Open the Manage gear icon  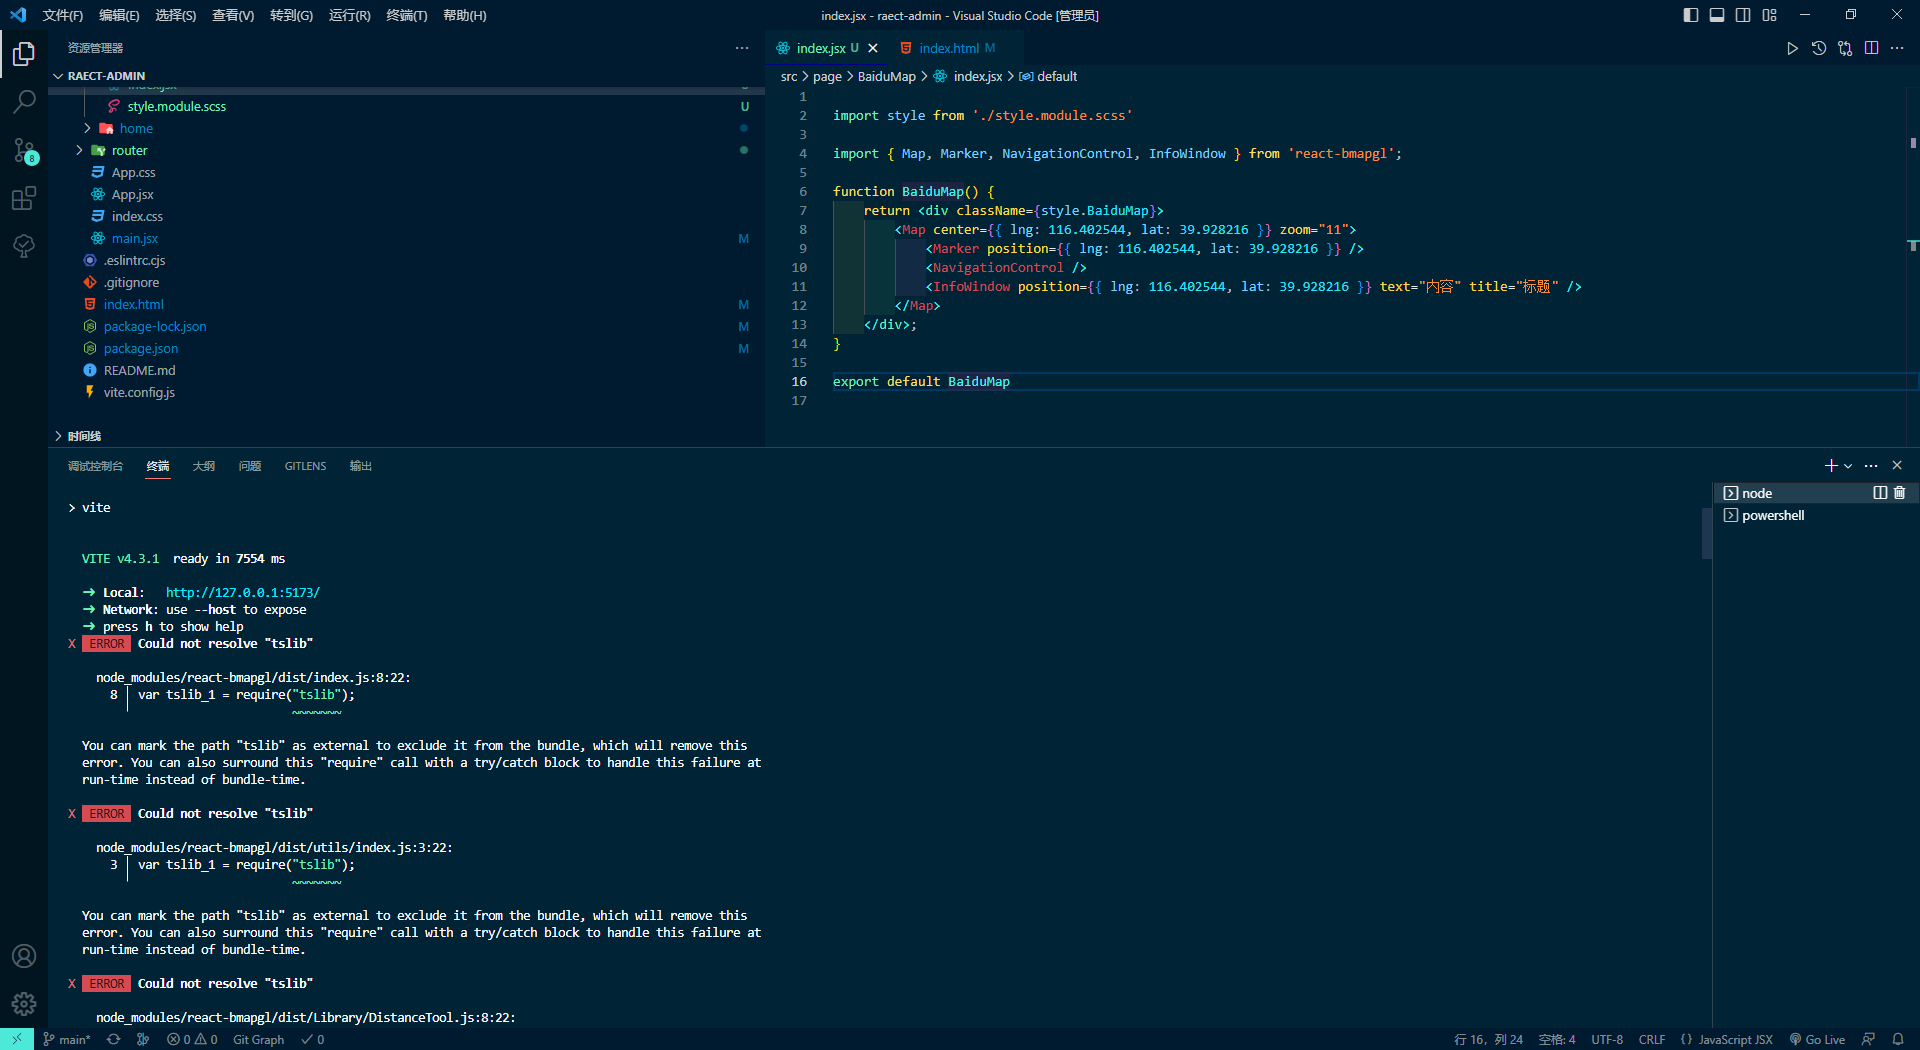[24, 1004]
